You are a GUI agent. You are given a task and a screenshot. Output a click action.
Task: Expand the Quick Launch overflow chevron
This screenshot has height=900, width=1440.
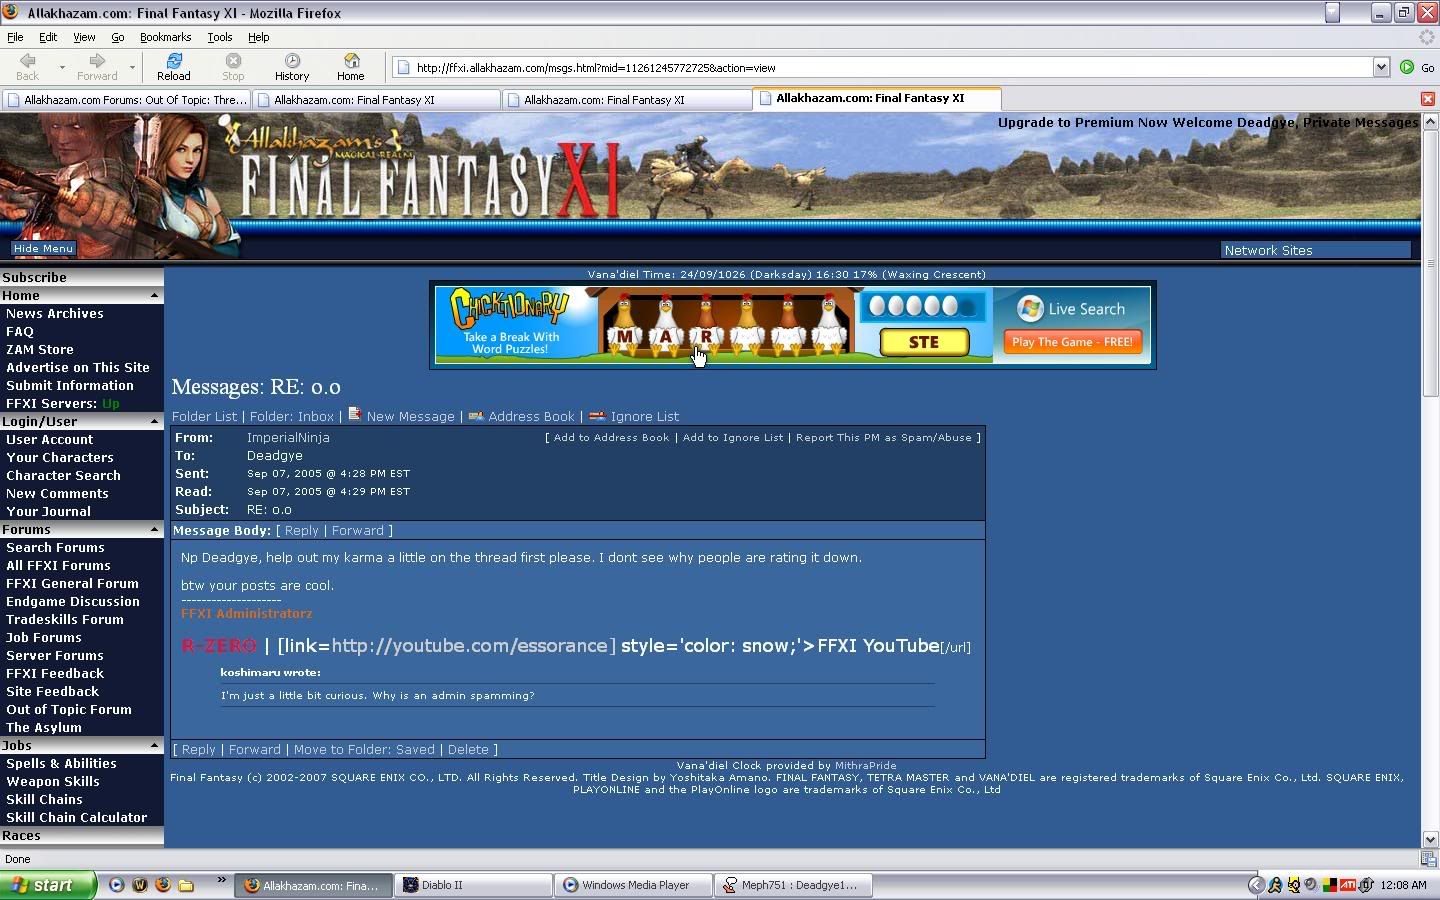point(221,881)
